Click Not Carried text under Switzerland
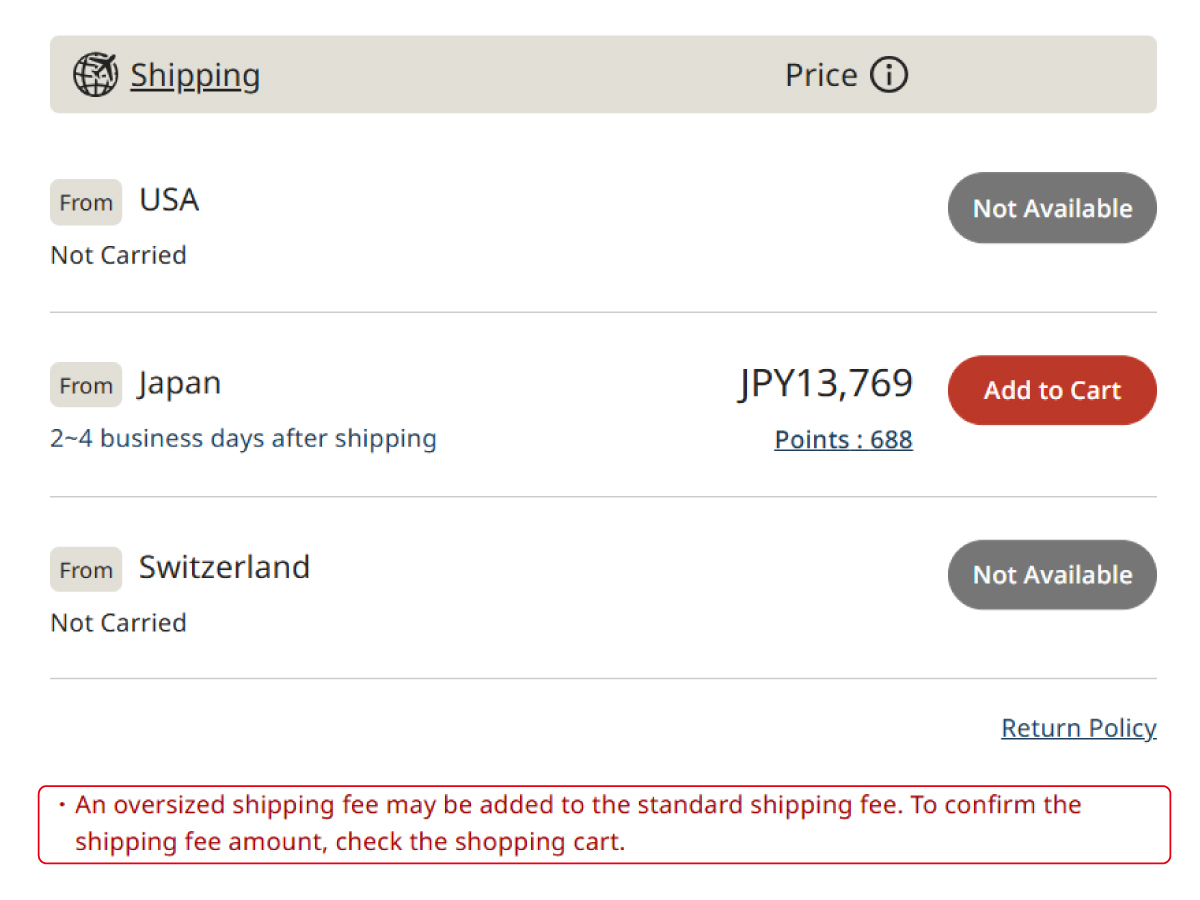Screen dimensions: 1200x900 (118, 622)
